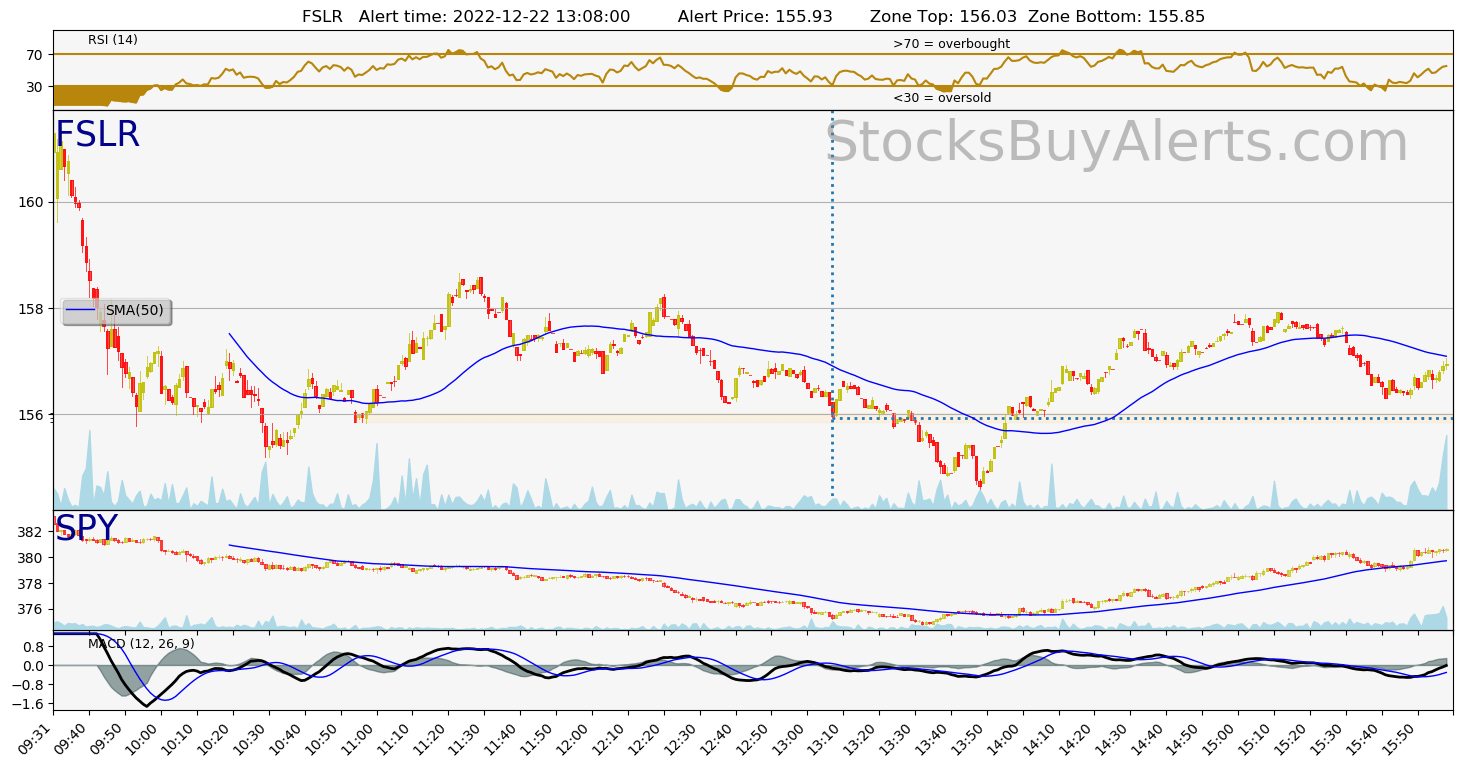Click the 10:30 time axis label

[251, 738]
